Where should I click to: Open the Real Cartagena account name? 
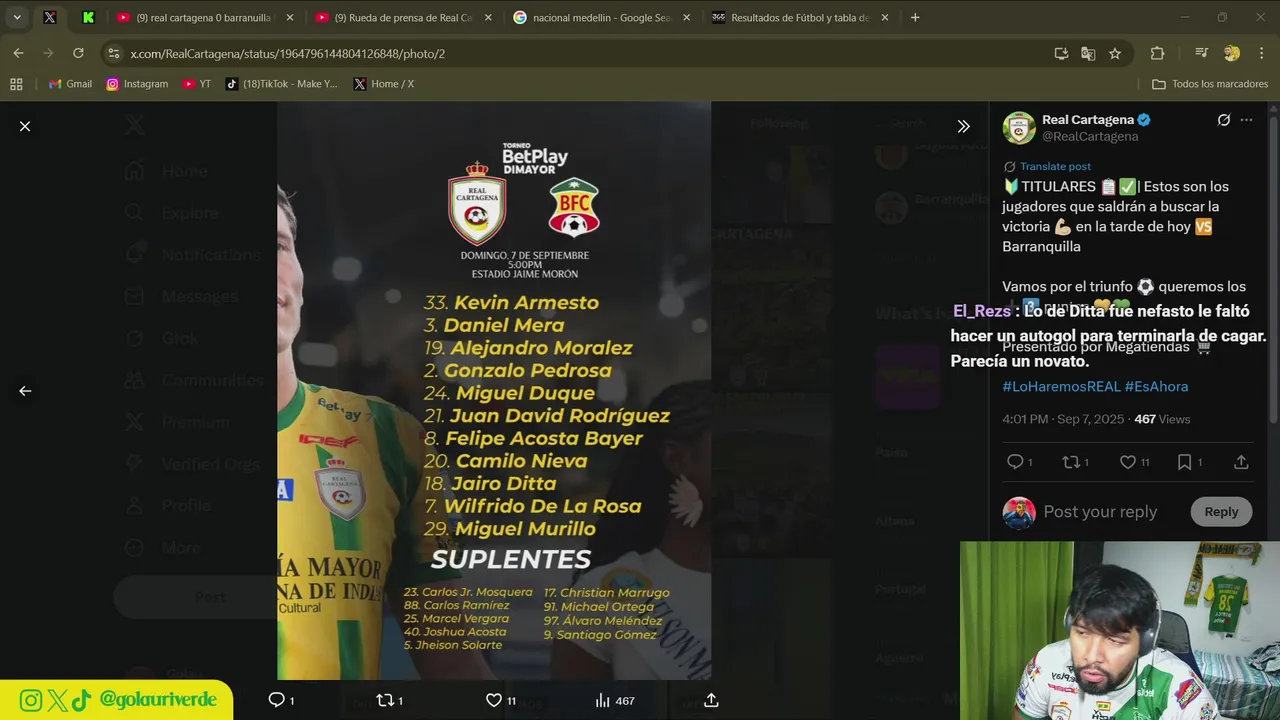click(x=1088, y=119)
